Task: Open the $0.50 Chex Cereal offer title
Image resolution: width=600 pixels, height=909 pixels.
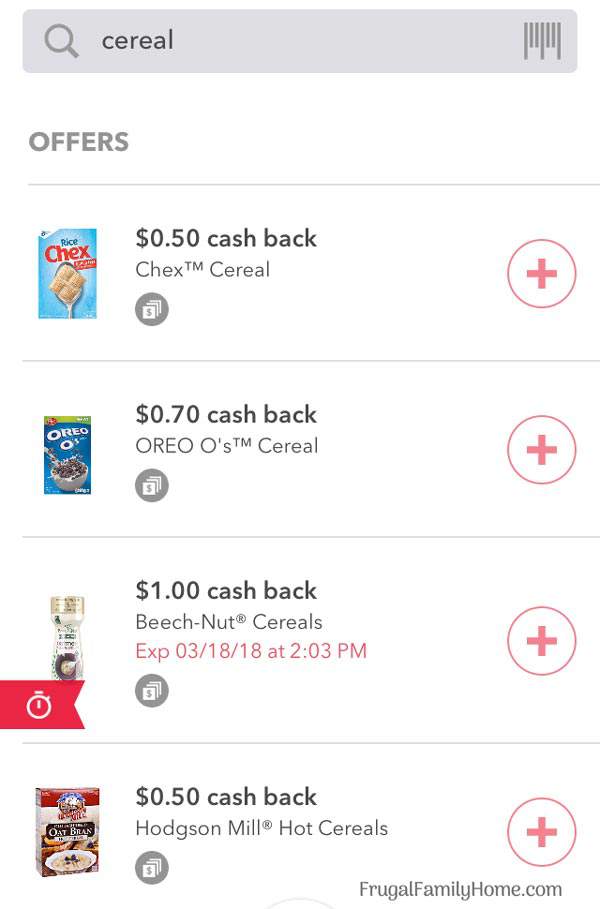Action: point(226,238)
